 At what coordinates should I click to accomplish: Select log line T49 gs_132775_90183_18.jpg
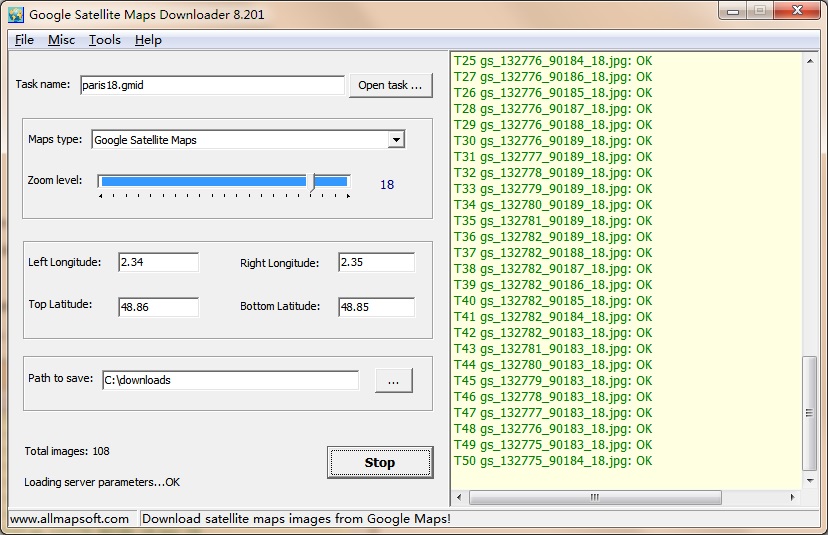553,445
